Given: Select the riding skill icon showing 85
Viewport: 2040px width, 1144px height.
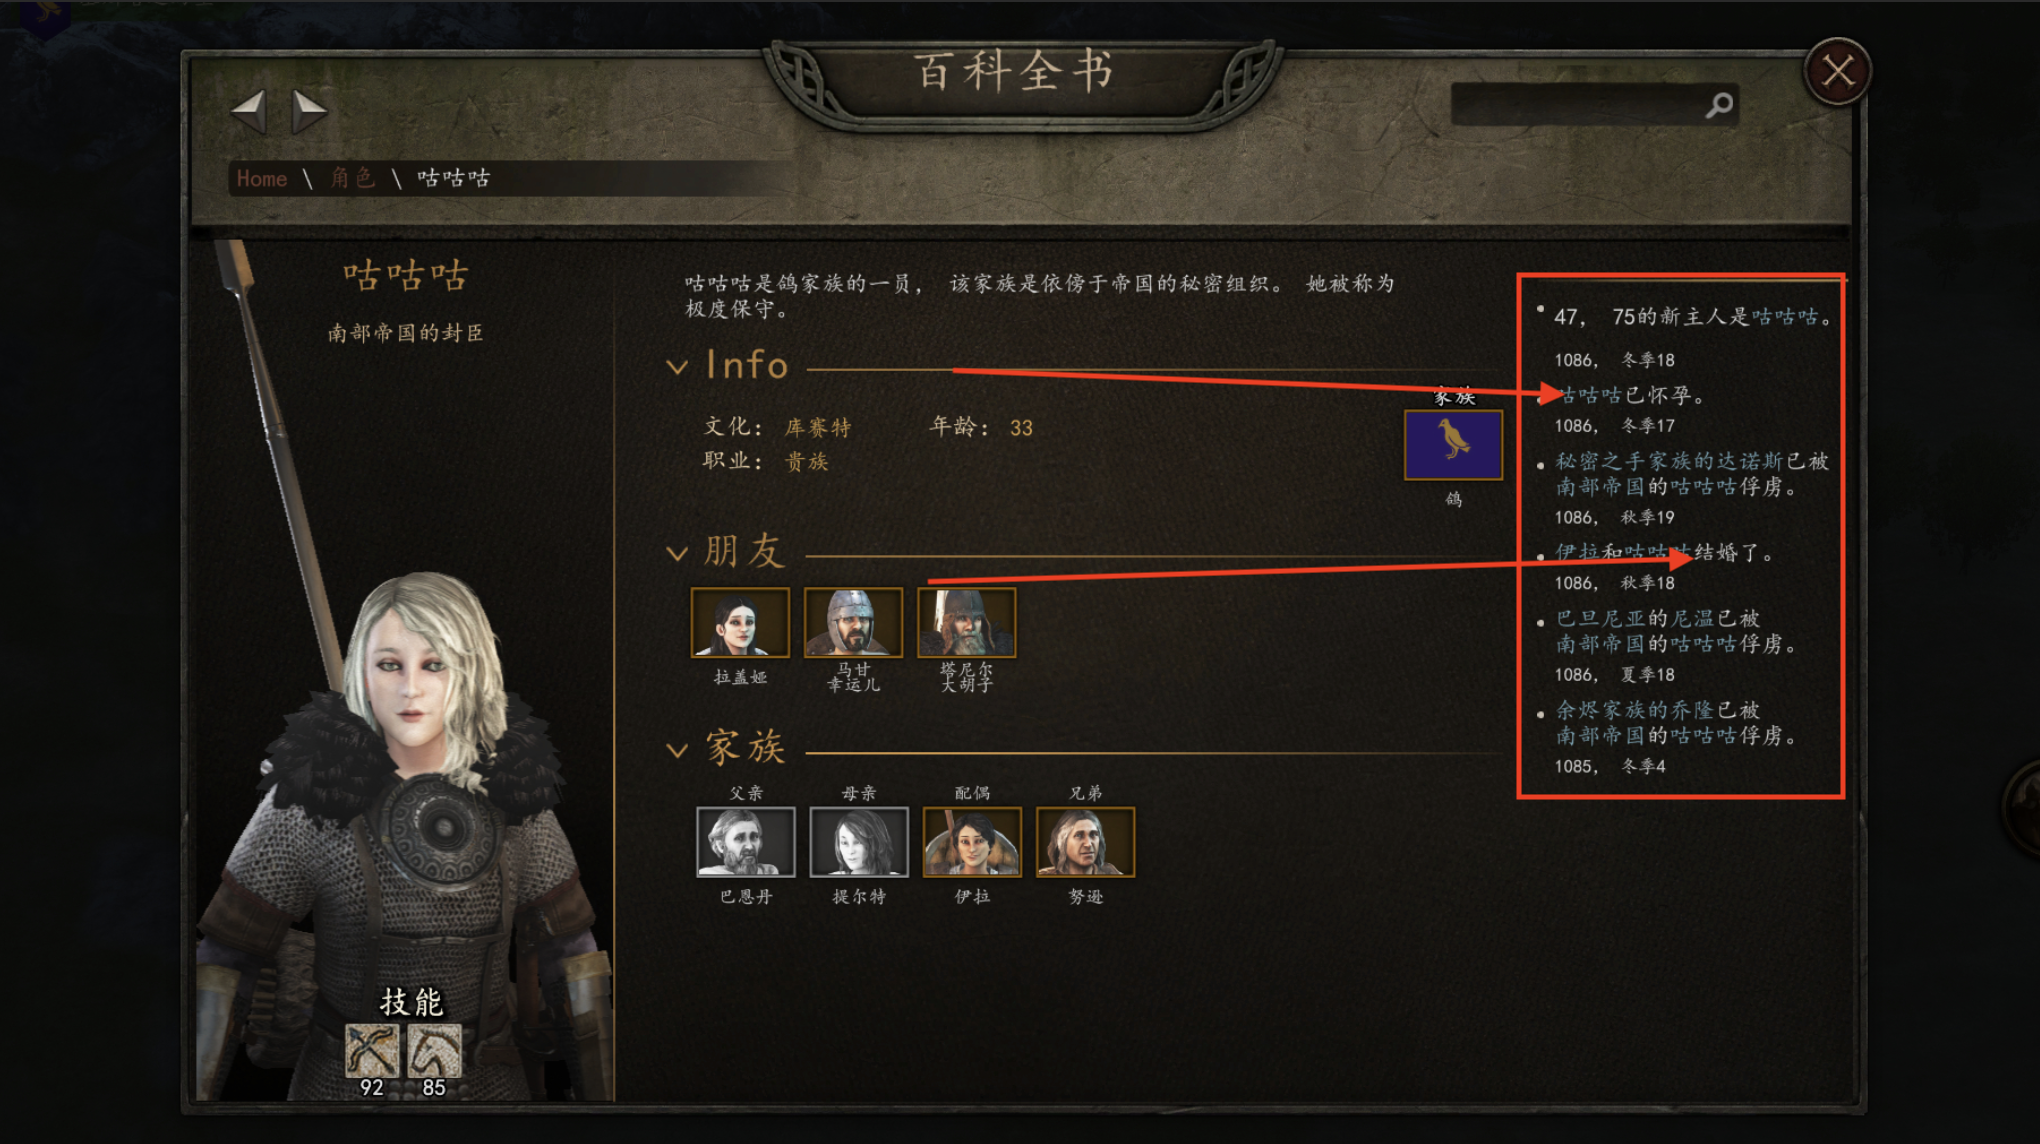Looking at the screenshot, I should click(x=434, y=1050).
